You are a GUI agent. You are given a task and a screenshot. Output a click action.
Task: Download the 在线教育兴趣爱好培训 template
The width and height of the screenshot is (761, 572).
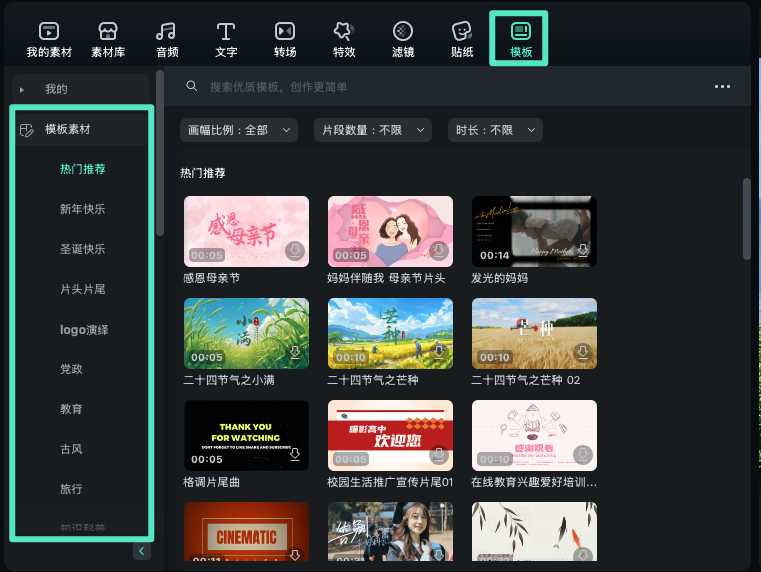click(583, 455)
